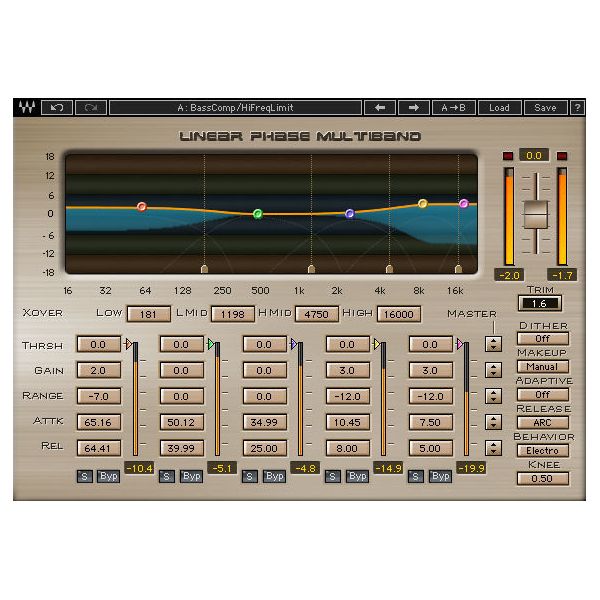Click the Knee value 0.50
The height and width of the screenshot is (600, 600).
(543, 478)
